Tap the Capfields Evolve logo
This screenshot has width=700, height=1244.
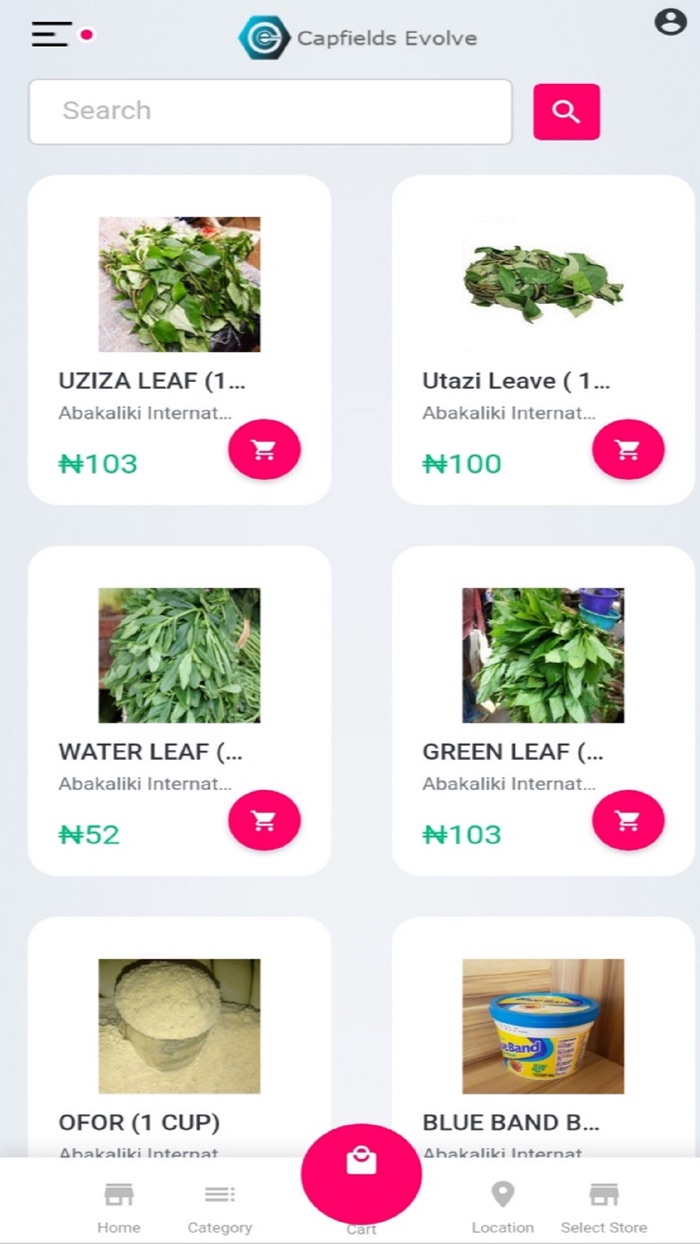264,38
